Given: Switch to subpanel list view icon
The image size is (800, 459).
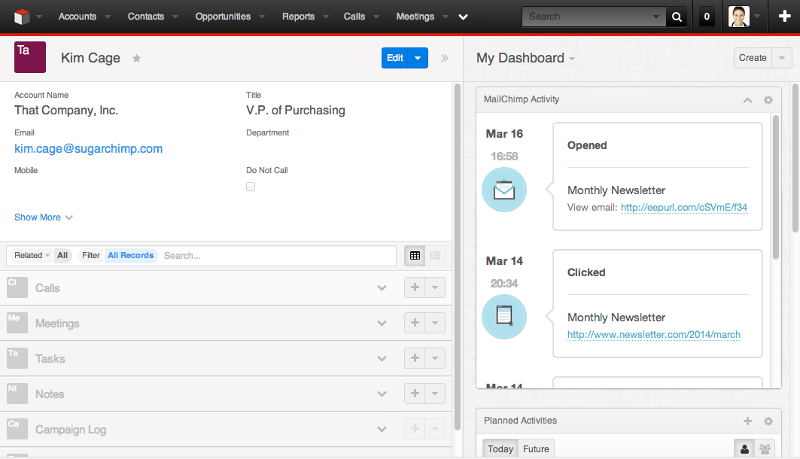Looking at the screenshot, I should point(415,256).
